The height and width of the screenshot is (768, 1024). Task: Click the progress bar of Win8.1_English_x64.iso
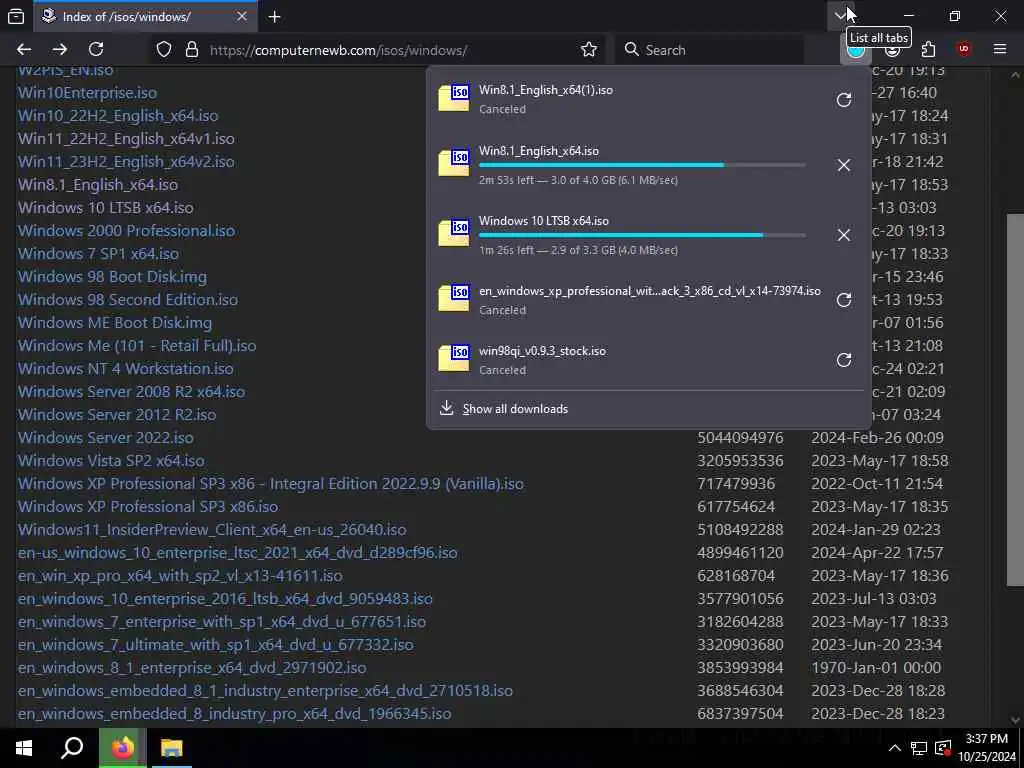tap(642, 165)
